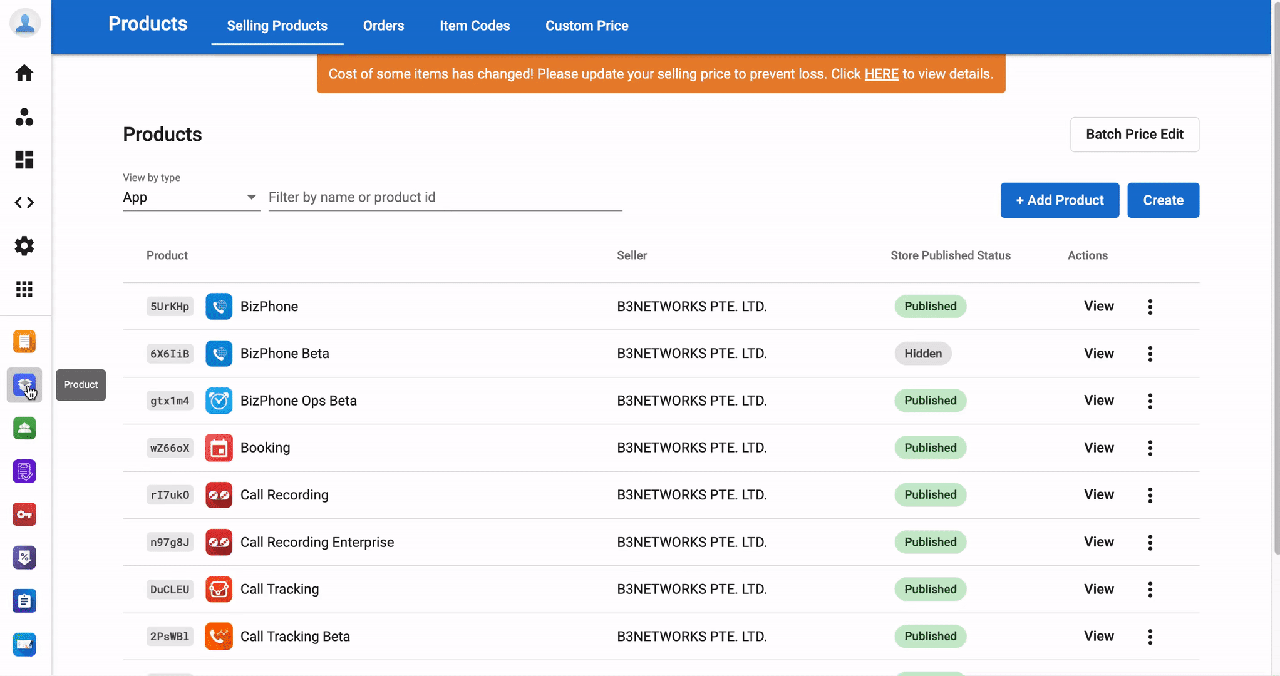This screenshot has width=1280, height=676.
Task: View the BizPhone Ops Beta product
Action: coord(1099,400)
